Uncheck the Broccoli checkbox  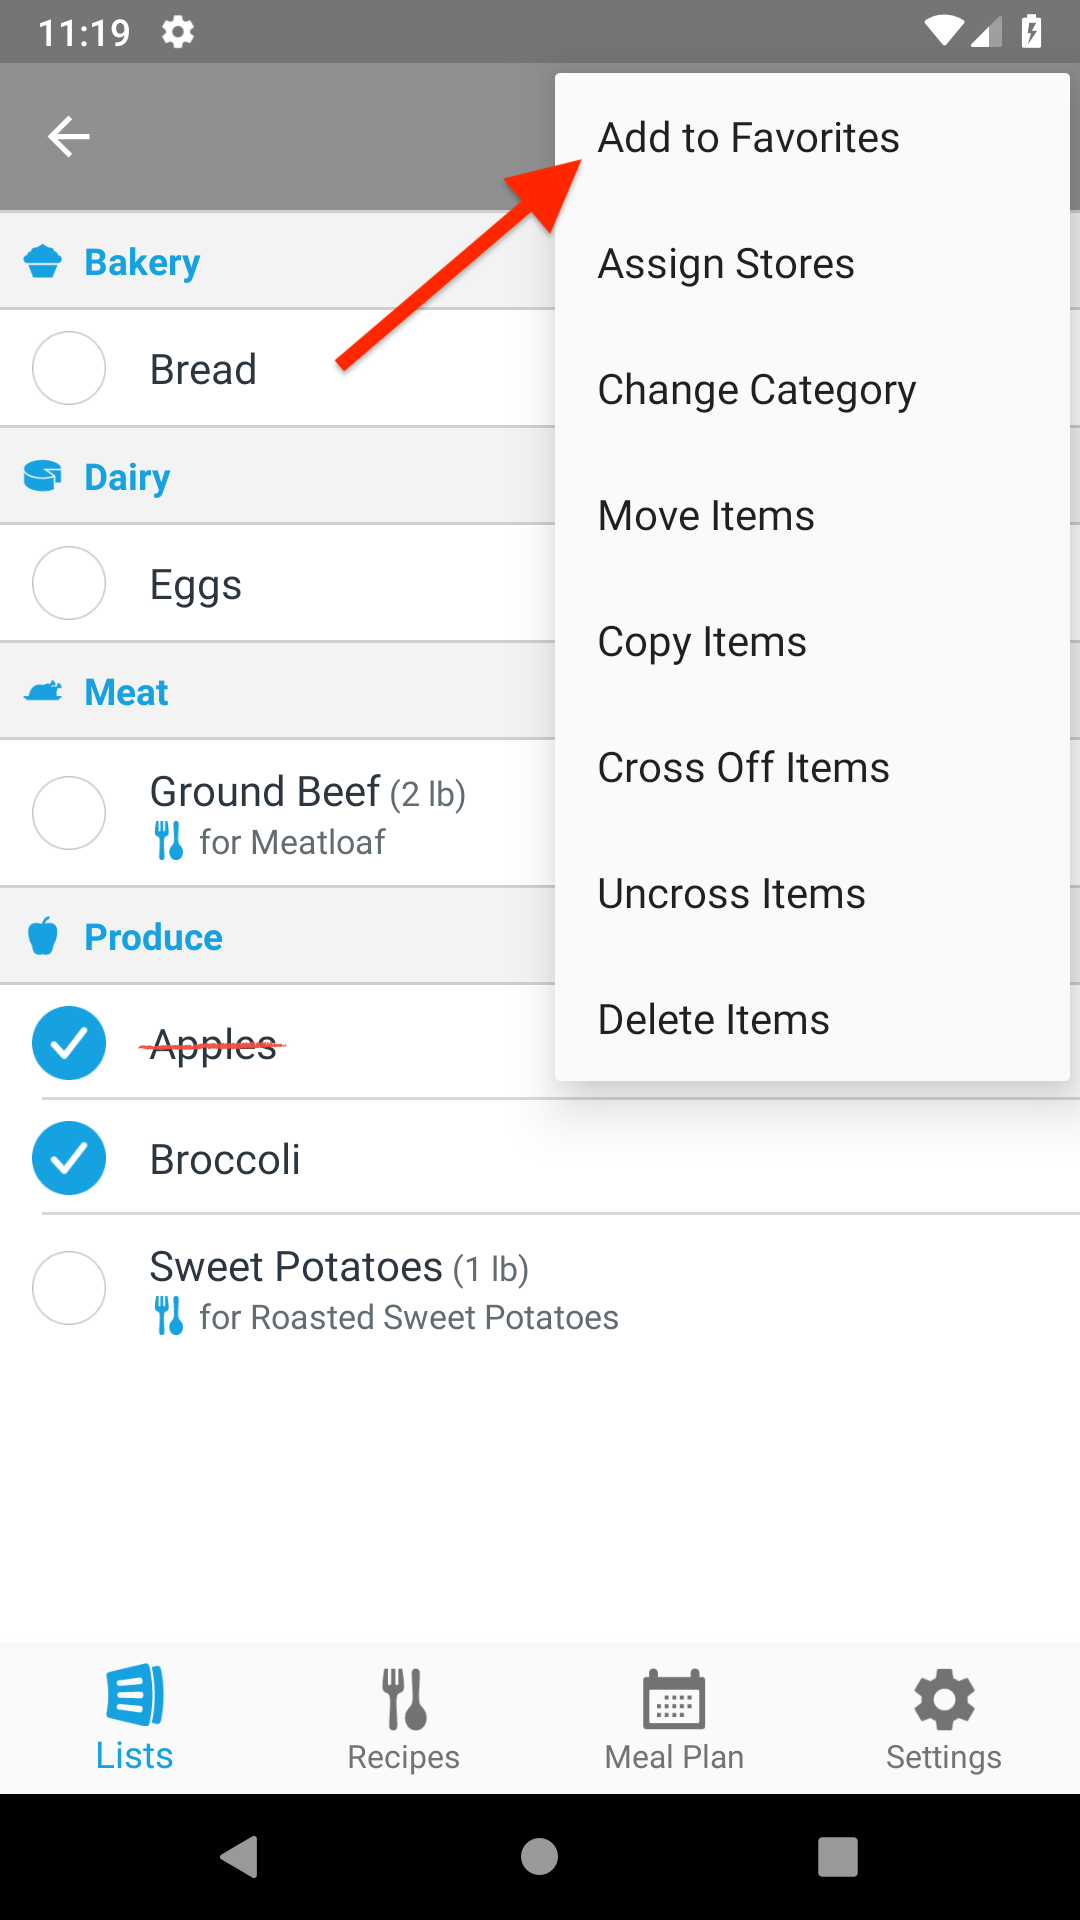69,1158
